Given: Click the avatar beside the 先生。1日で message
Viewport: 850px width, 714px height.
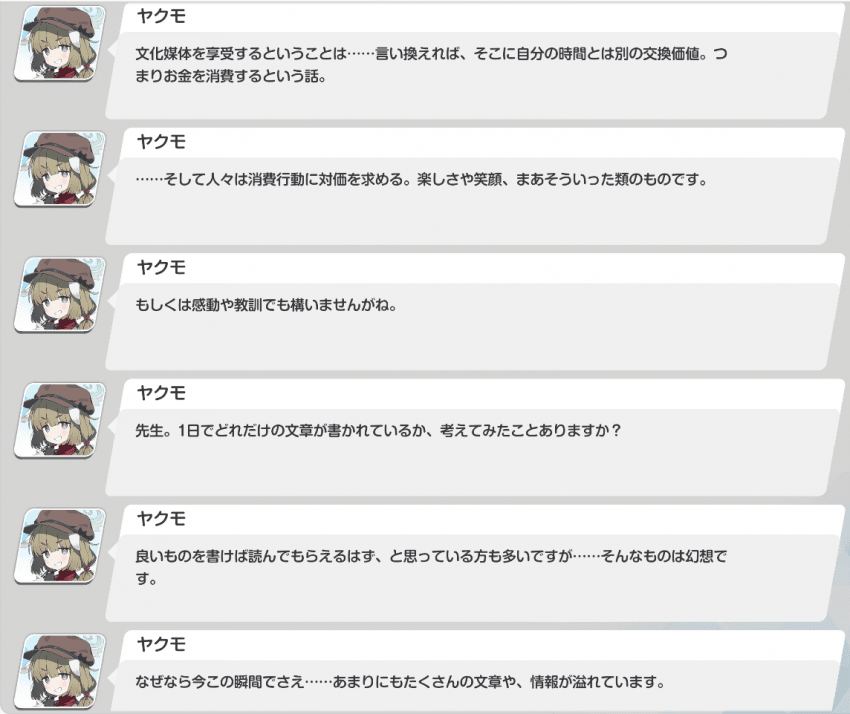Looking at the screenshot, I should pos(60,420).
